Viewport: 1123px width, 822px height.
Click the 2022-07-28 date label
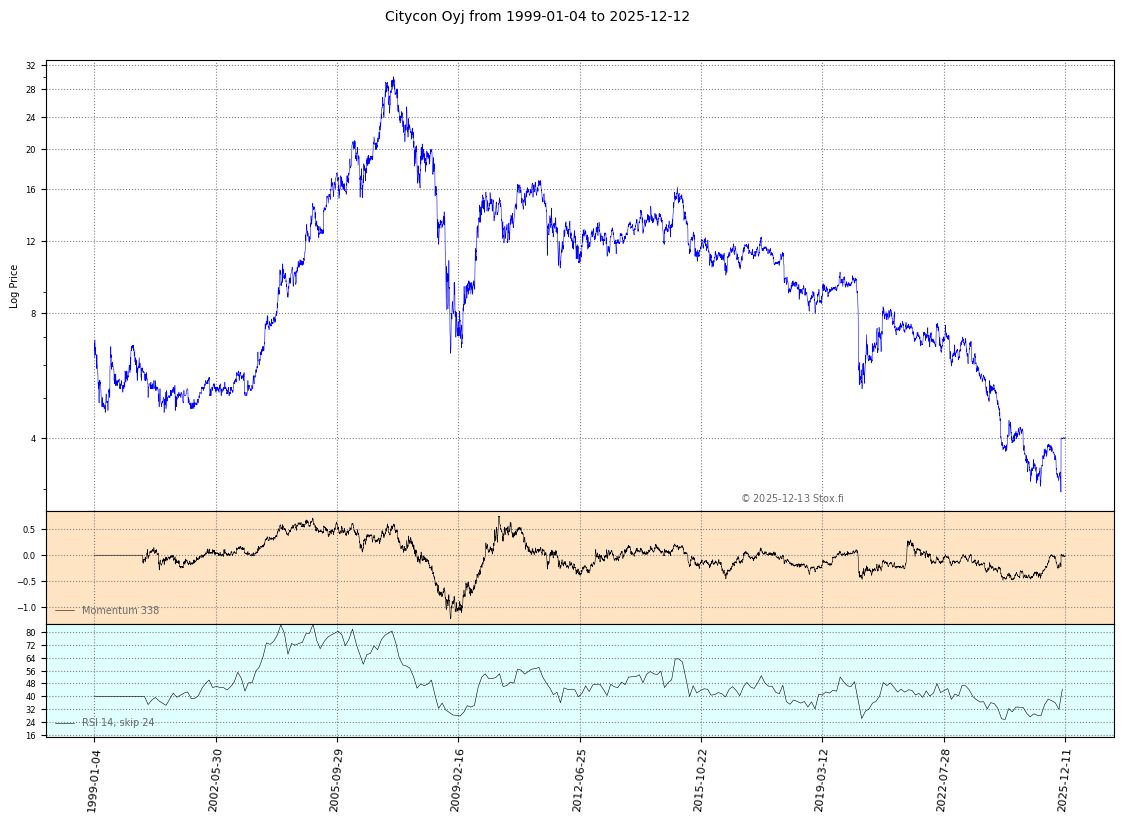click(942, 778)
